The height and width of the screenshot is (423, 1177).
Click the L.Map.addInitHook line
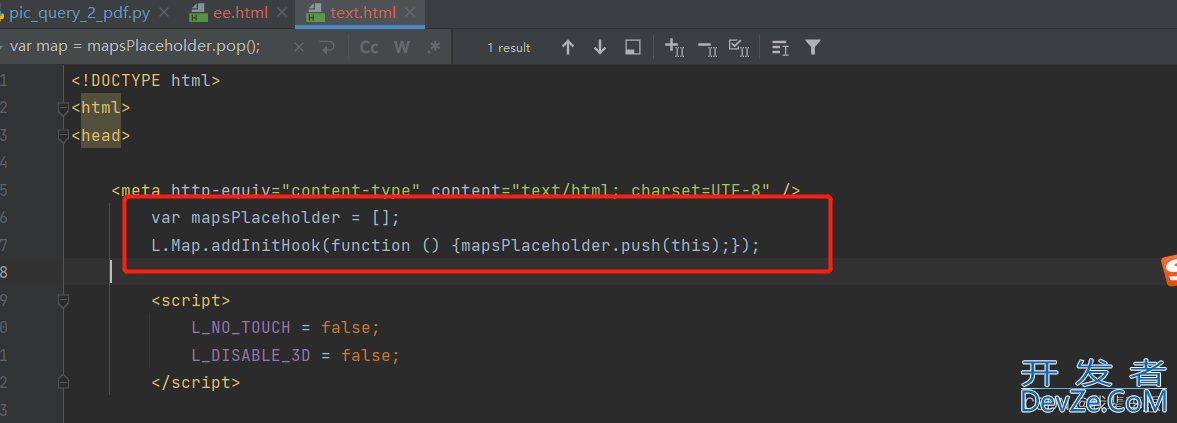coord(456,244)
